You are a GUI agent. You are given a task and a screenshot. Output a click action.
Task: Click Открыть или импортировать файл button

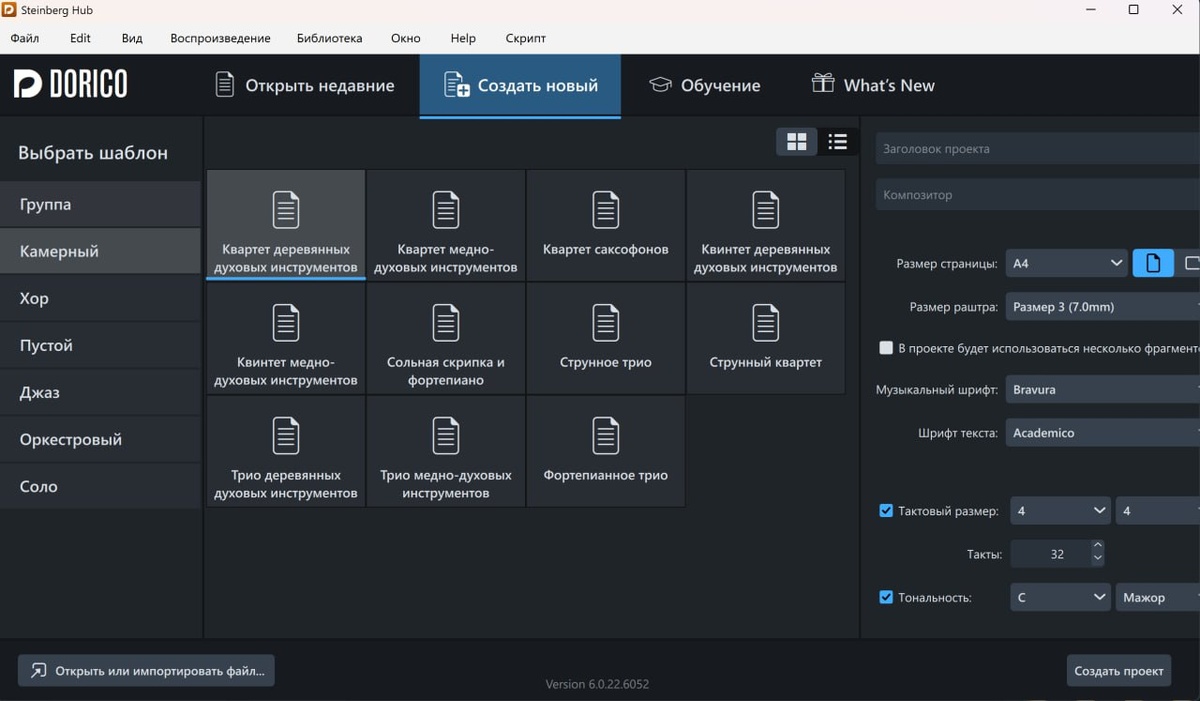coord(146,671)
